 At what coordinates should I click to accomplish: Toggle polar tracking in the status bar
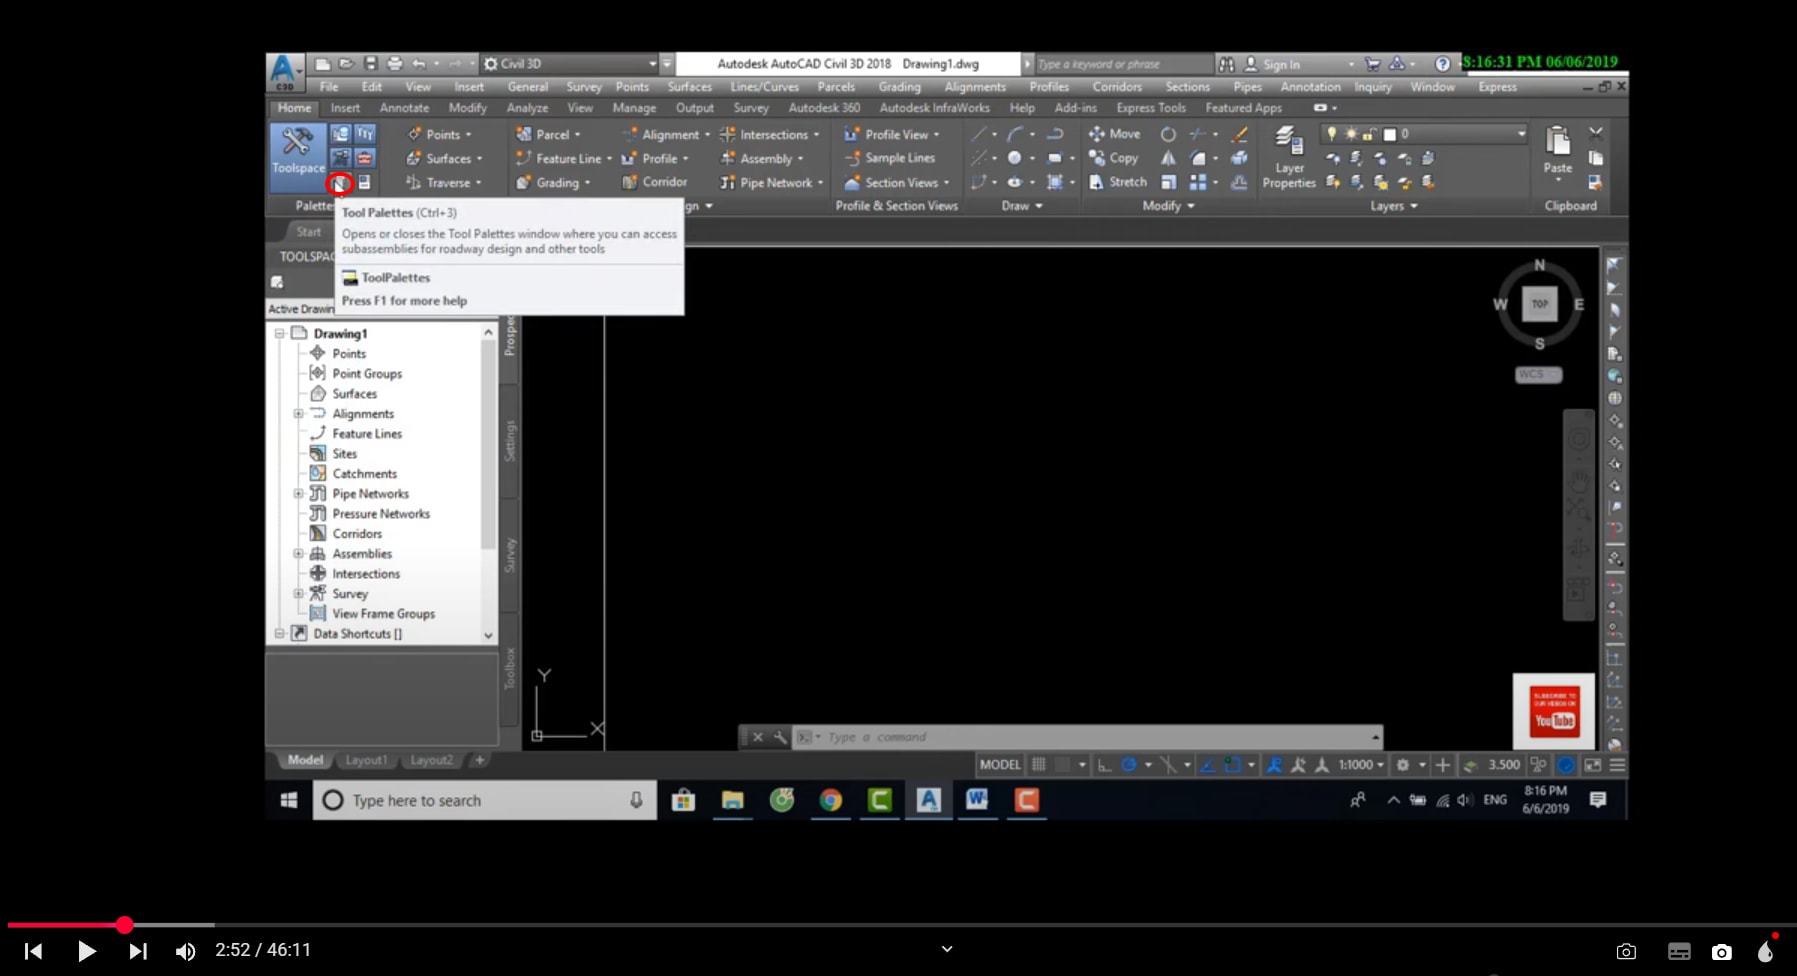(x=1129, y=765)
